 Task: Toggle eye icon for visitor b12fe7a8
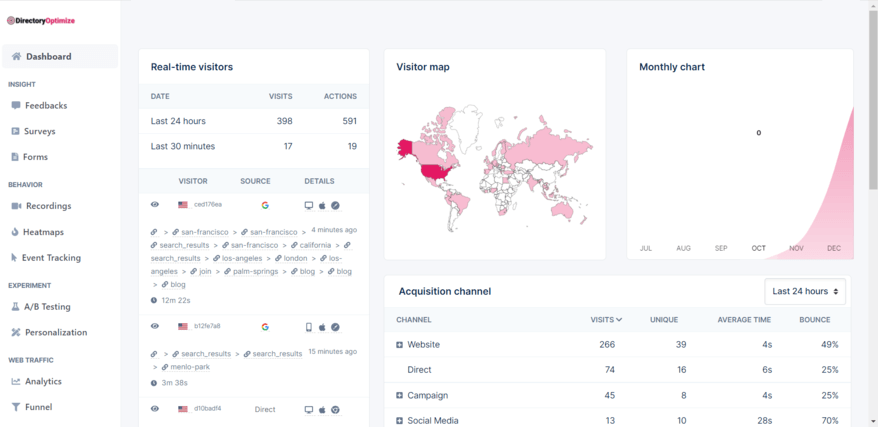pos(155,327)
